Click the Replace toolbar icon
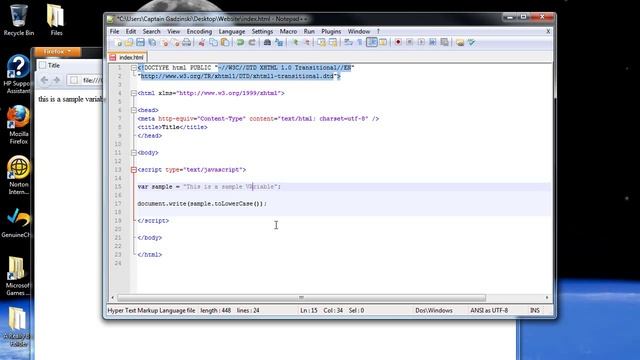 click(279, 42)
